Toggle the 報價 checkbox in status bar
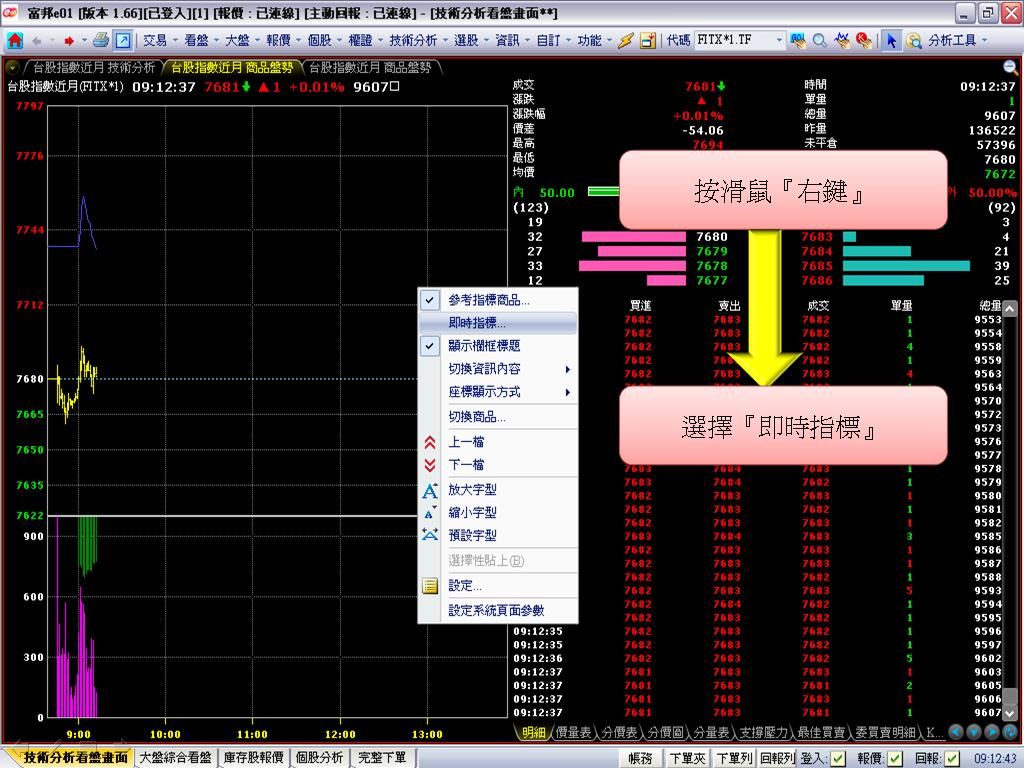This screenshot has width=1024, height=768. pyautogui.click(x=895, y=758)
